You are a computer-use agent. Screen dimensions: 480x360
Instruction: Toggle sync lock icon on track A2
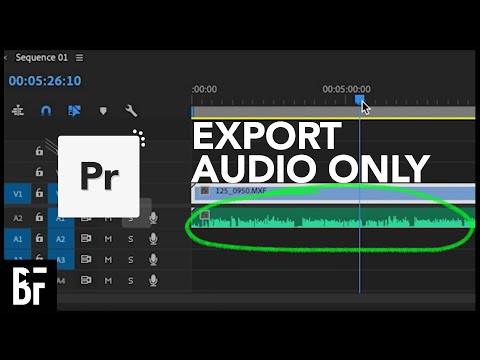tap(86, 238)
